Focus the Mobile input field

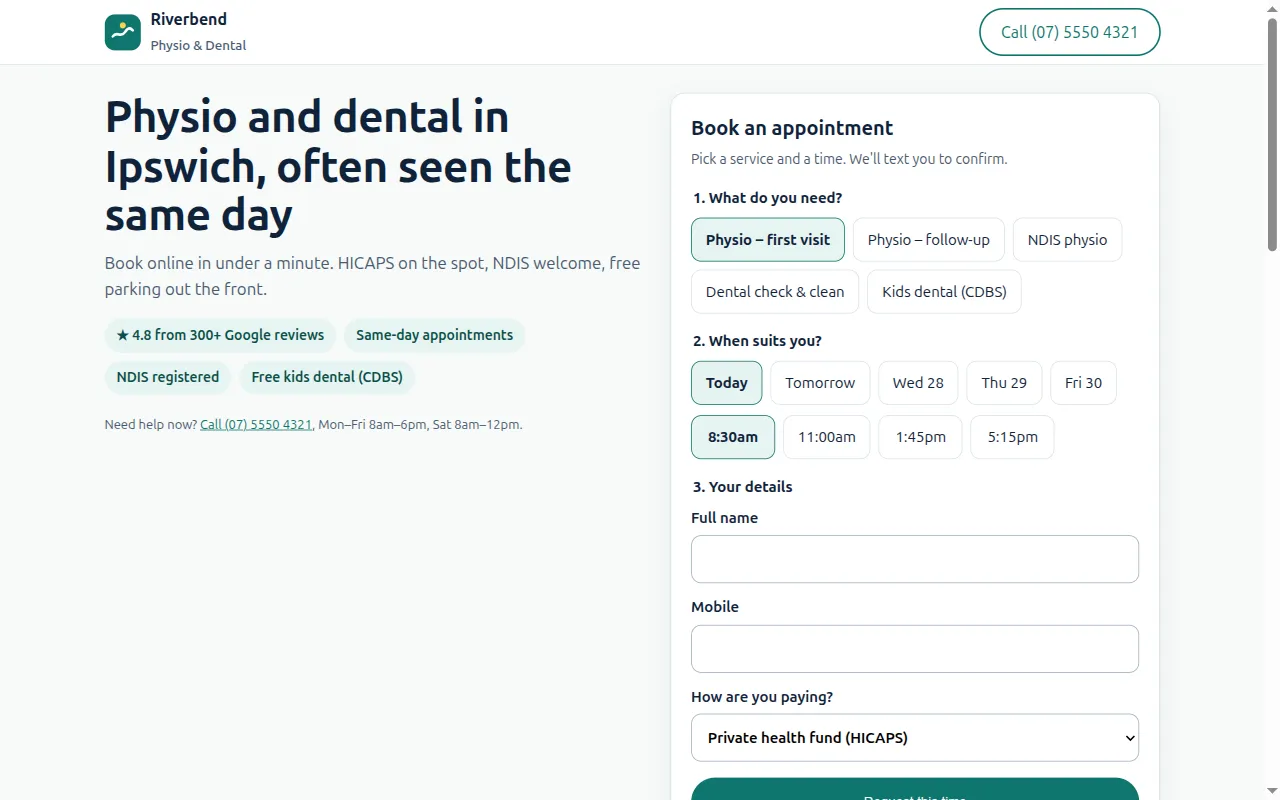coord(915,649)
